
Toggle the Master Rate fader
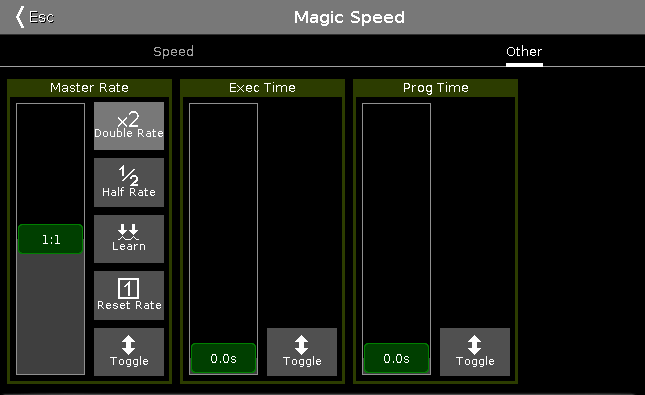[x=129, y=352]
